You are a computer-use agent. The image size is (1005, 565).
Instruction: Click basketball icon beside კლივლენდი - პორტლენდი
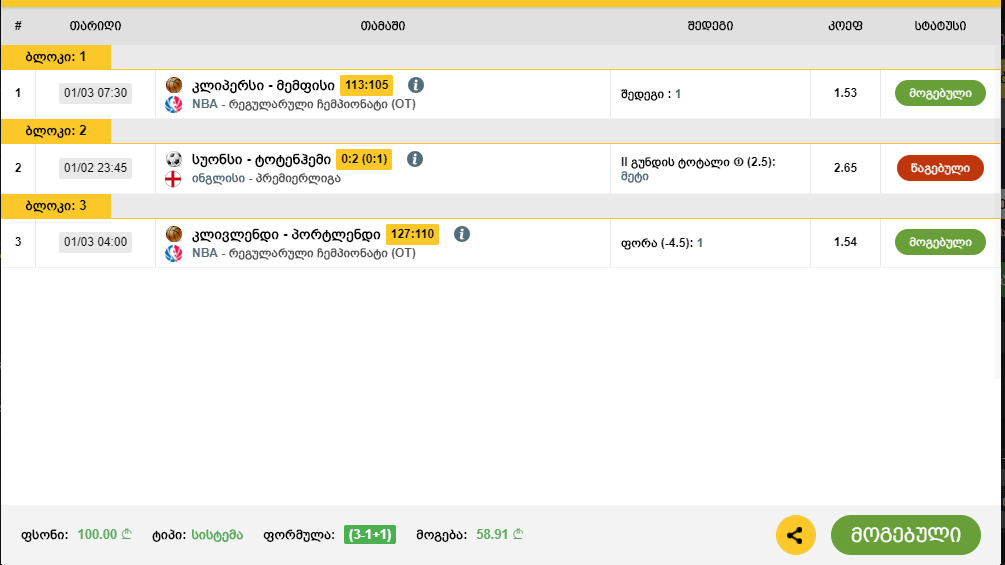pyautogui.click(x=174, y=234)
